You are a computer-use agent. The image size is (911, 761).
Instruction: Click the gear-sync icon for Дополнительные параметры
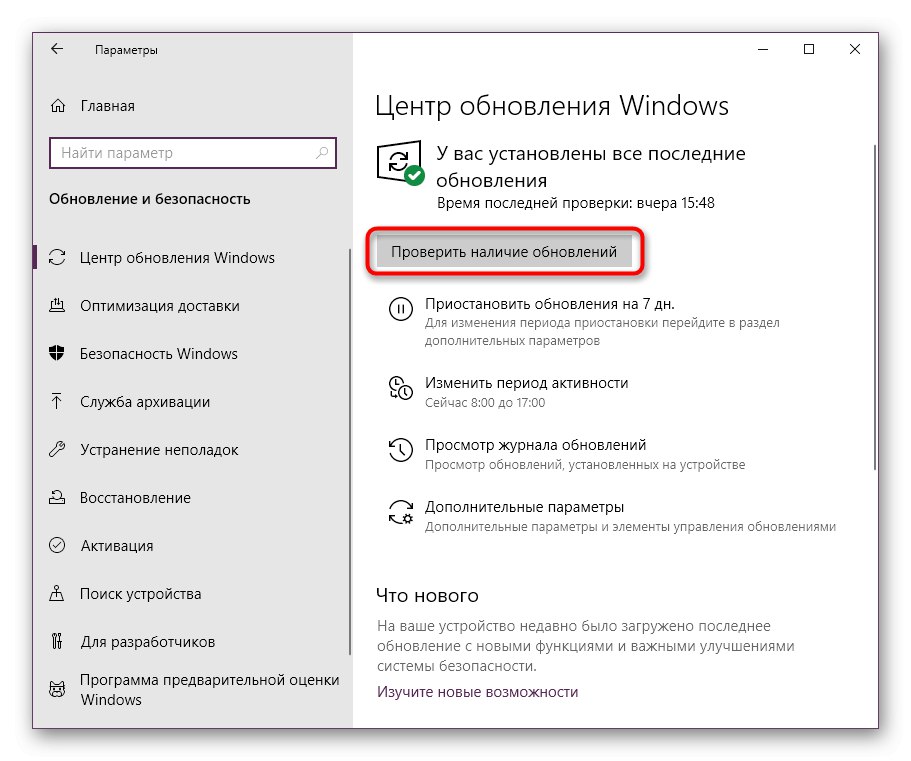click(400, 512)
